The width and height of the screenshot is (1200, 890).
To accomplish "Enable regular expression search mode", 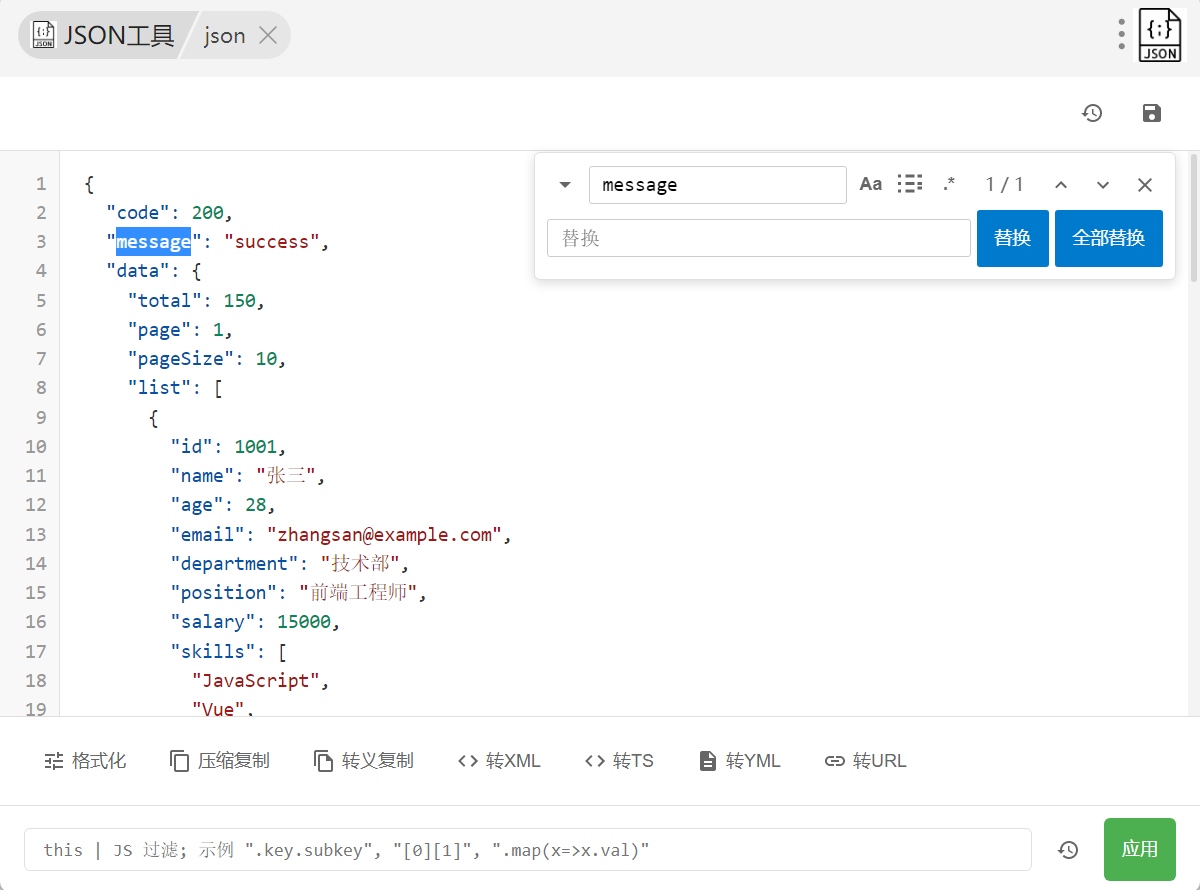I will pyautogui.click(x=948, y=184).
